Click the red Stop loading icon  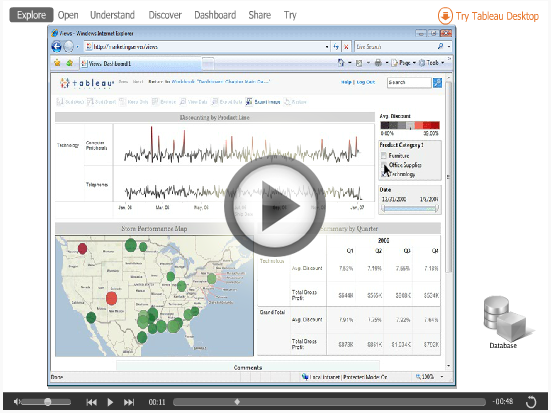click(x=346, y=46)
